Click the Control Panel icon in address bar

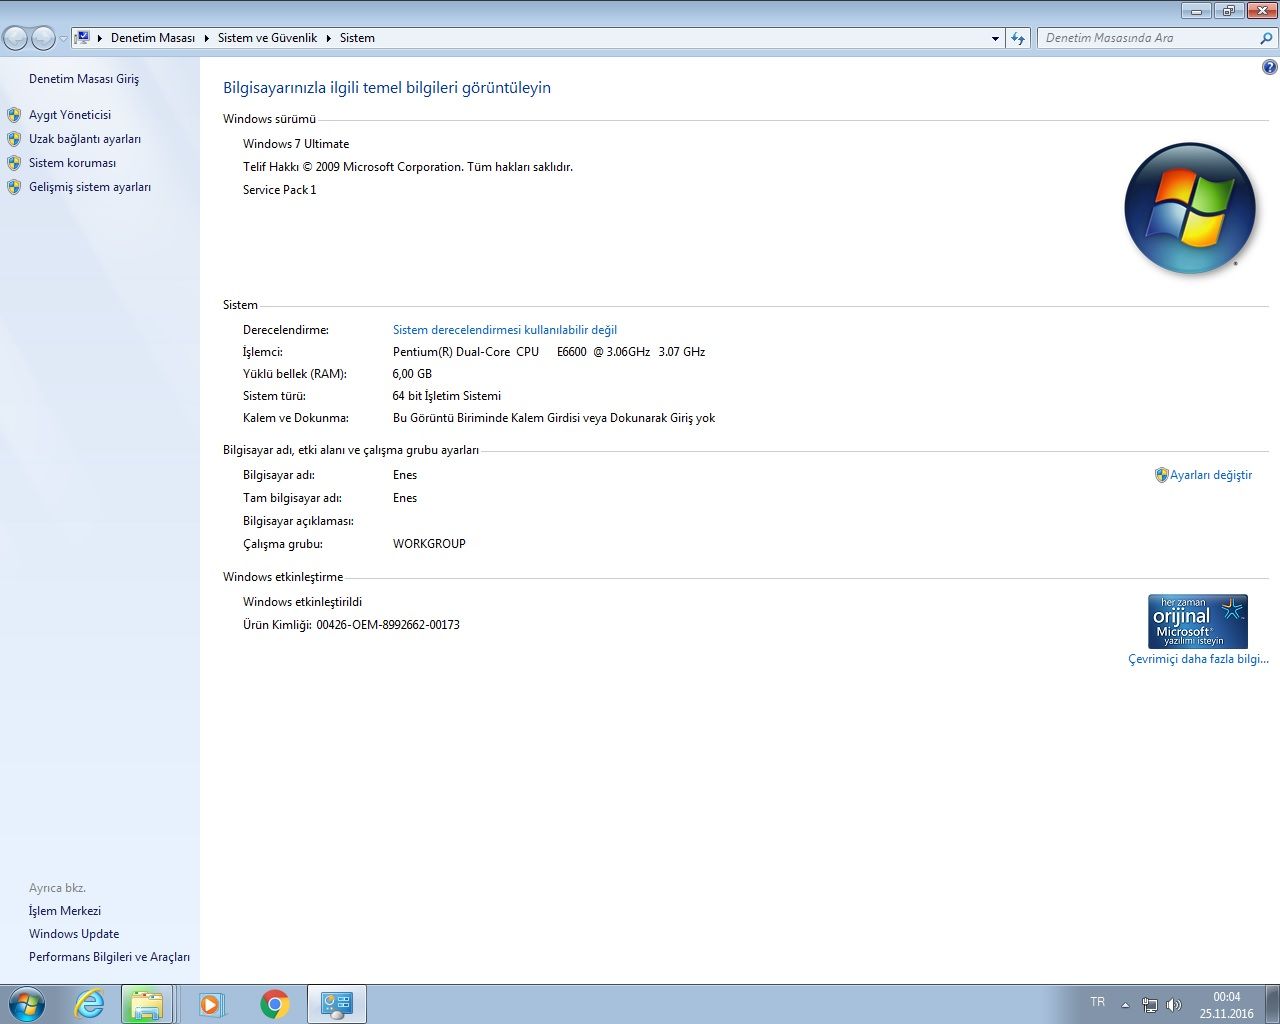coord(83,38)
